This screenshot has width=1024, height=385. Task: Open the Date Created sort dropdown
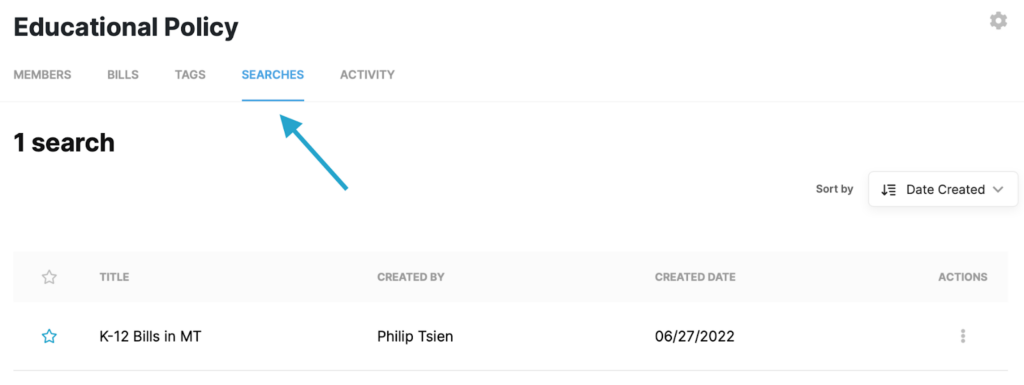pos(943,189)
